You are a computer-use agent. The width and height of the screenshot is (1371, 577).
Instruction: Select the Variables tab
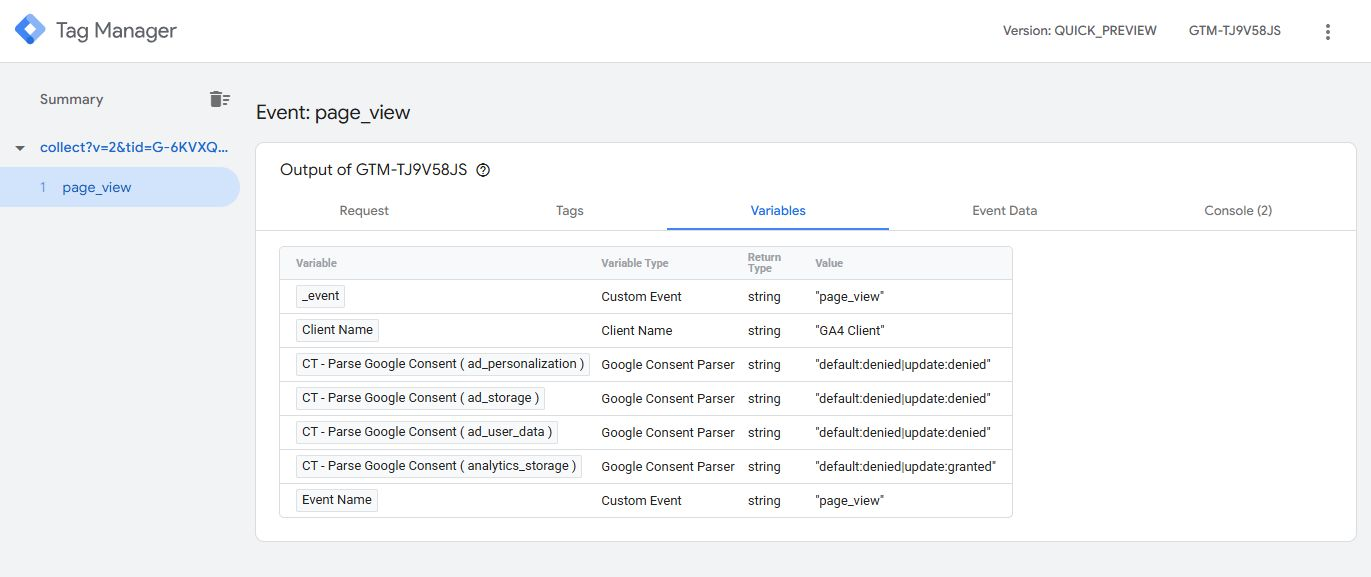[778, 211]
